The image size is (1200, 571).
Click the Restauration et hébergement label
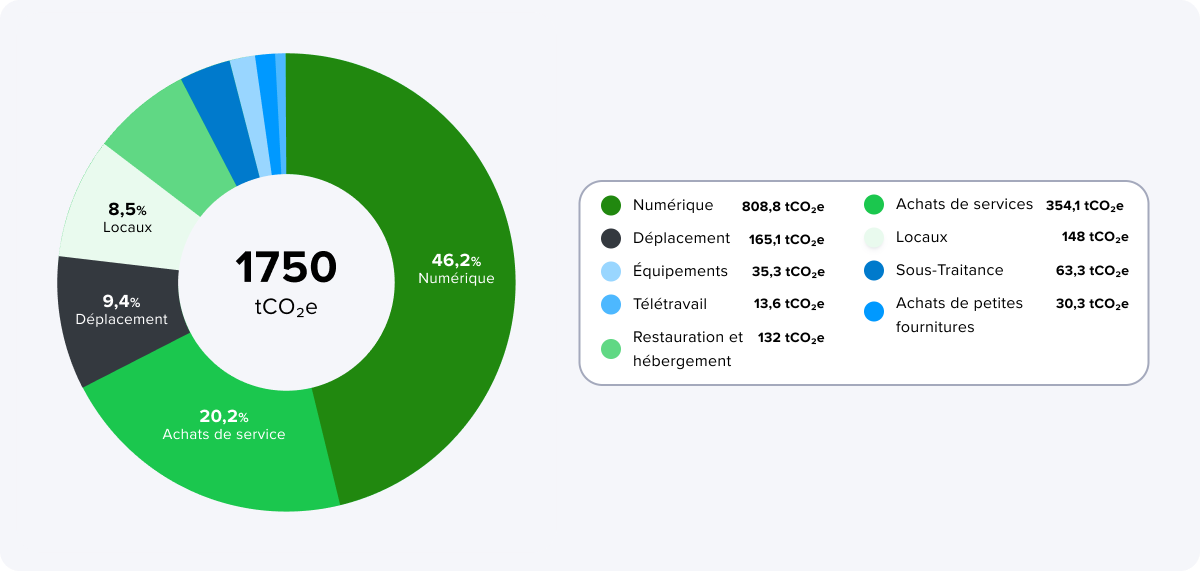coord(688,349)
